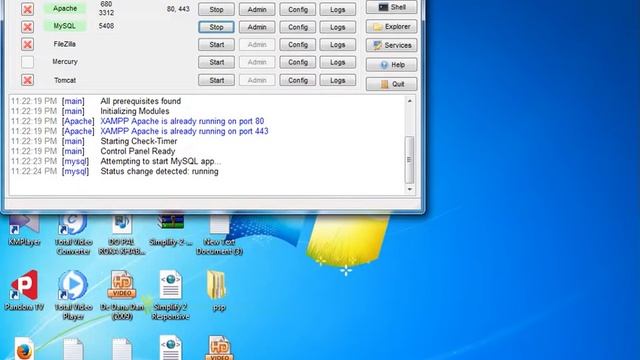Click the Mercury module label
Screen dimensions: 640x360
pyautogui.click(x=64, y=61)
